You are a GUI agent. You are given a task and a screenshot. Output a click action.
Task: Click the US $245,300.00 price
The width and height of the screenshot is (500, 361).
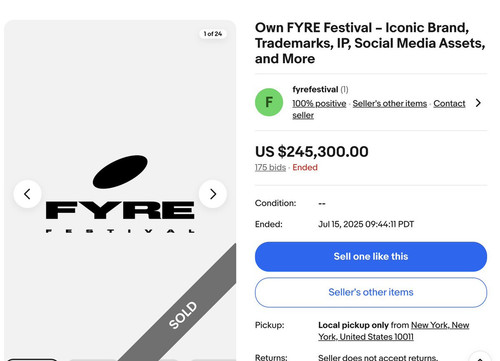point(312,152)
